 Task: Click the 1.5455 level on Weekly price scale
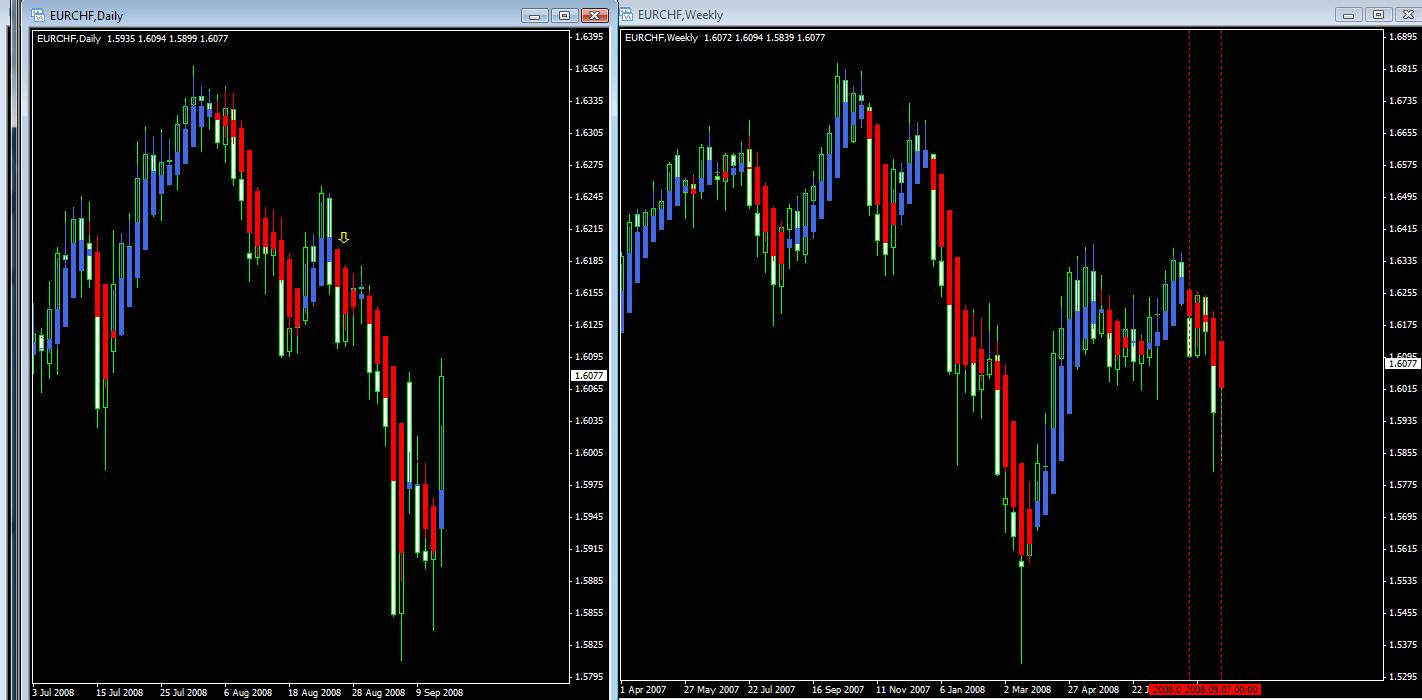pyautogui.click(x=1405, y=613)
